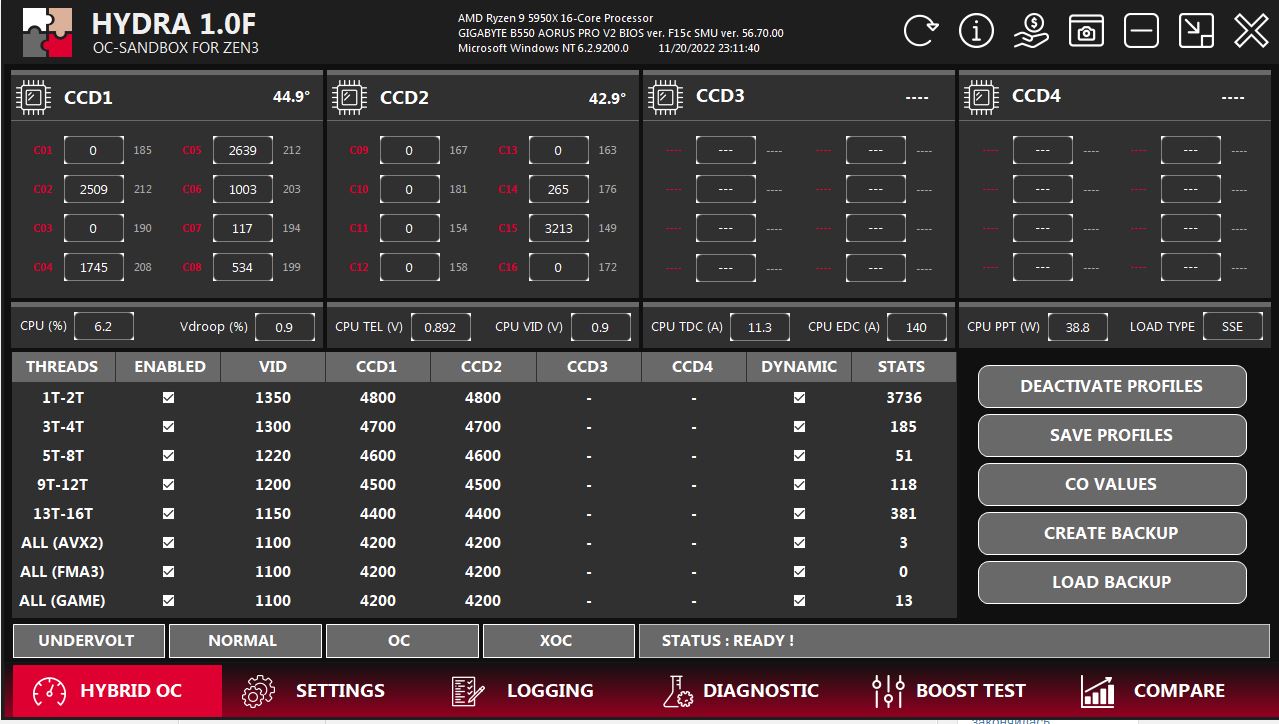This screenshot has width=1279, height=724.
Task: Click the THREADS column header
Action: [x=63, y=366]
